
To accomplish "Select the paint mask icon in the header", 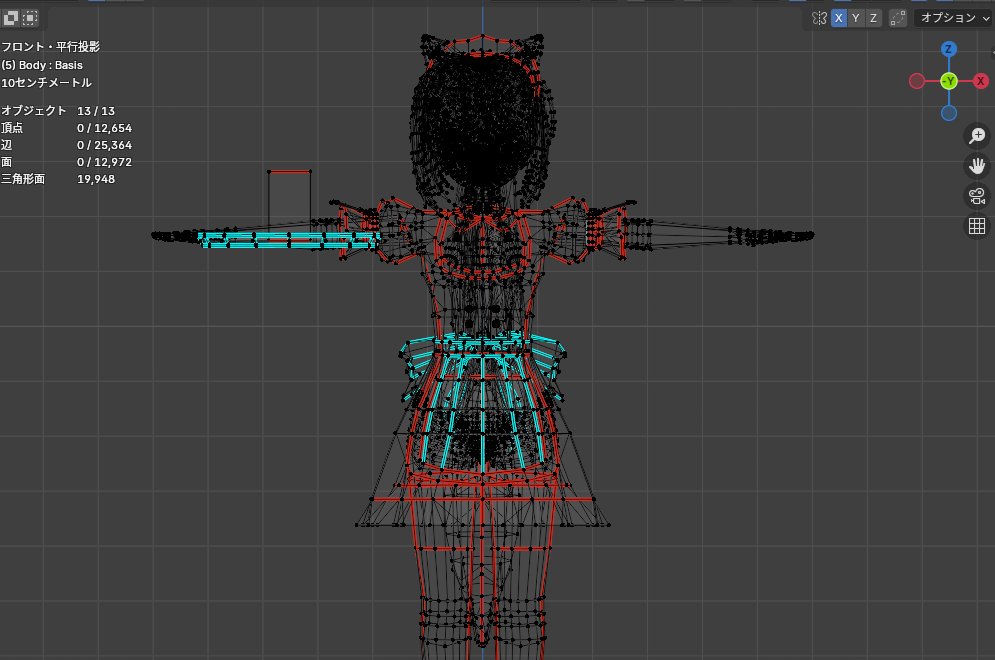I will (x=10, y=17).
